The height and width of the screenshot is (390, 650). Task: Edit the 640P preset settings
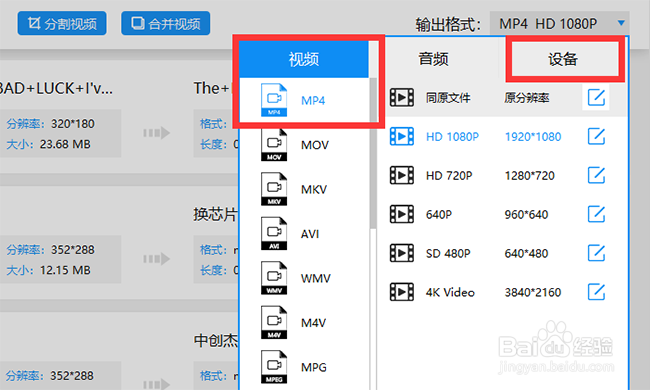pos(596,214)
